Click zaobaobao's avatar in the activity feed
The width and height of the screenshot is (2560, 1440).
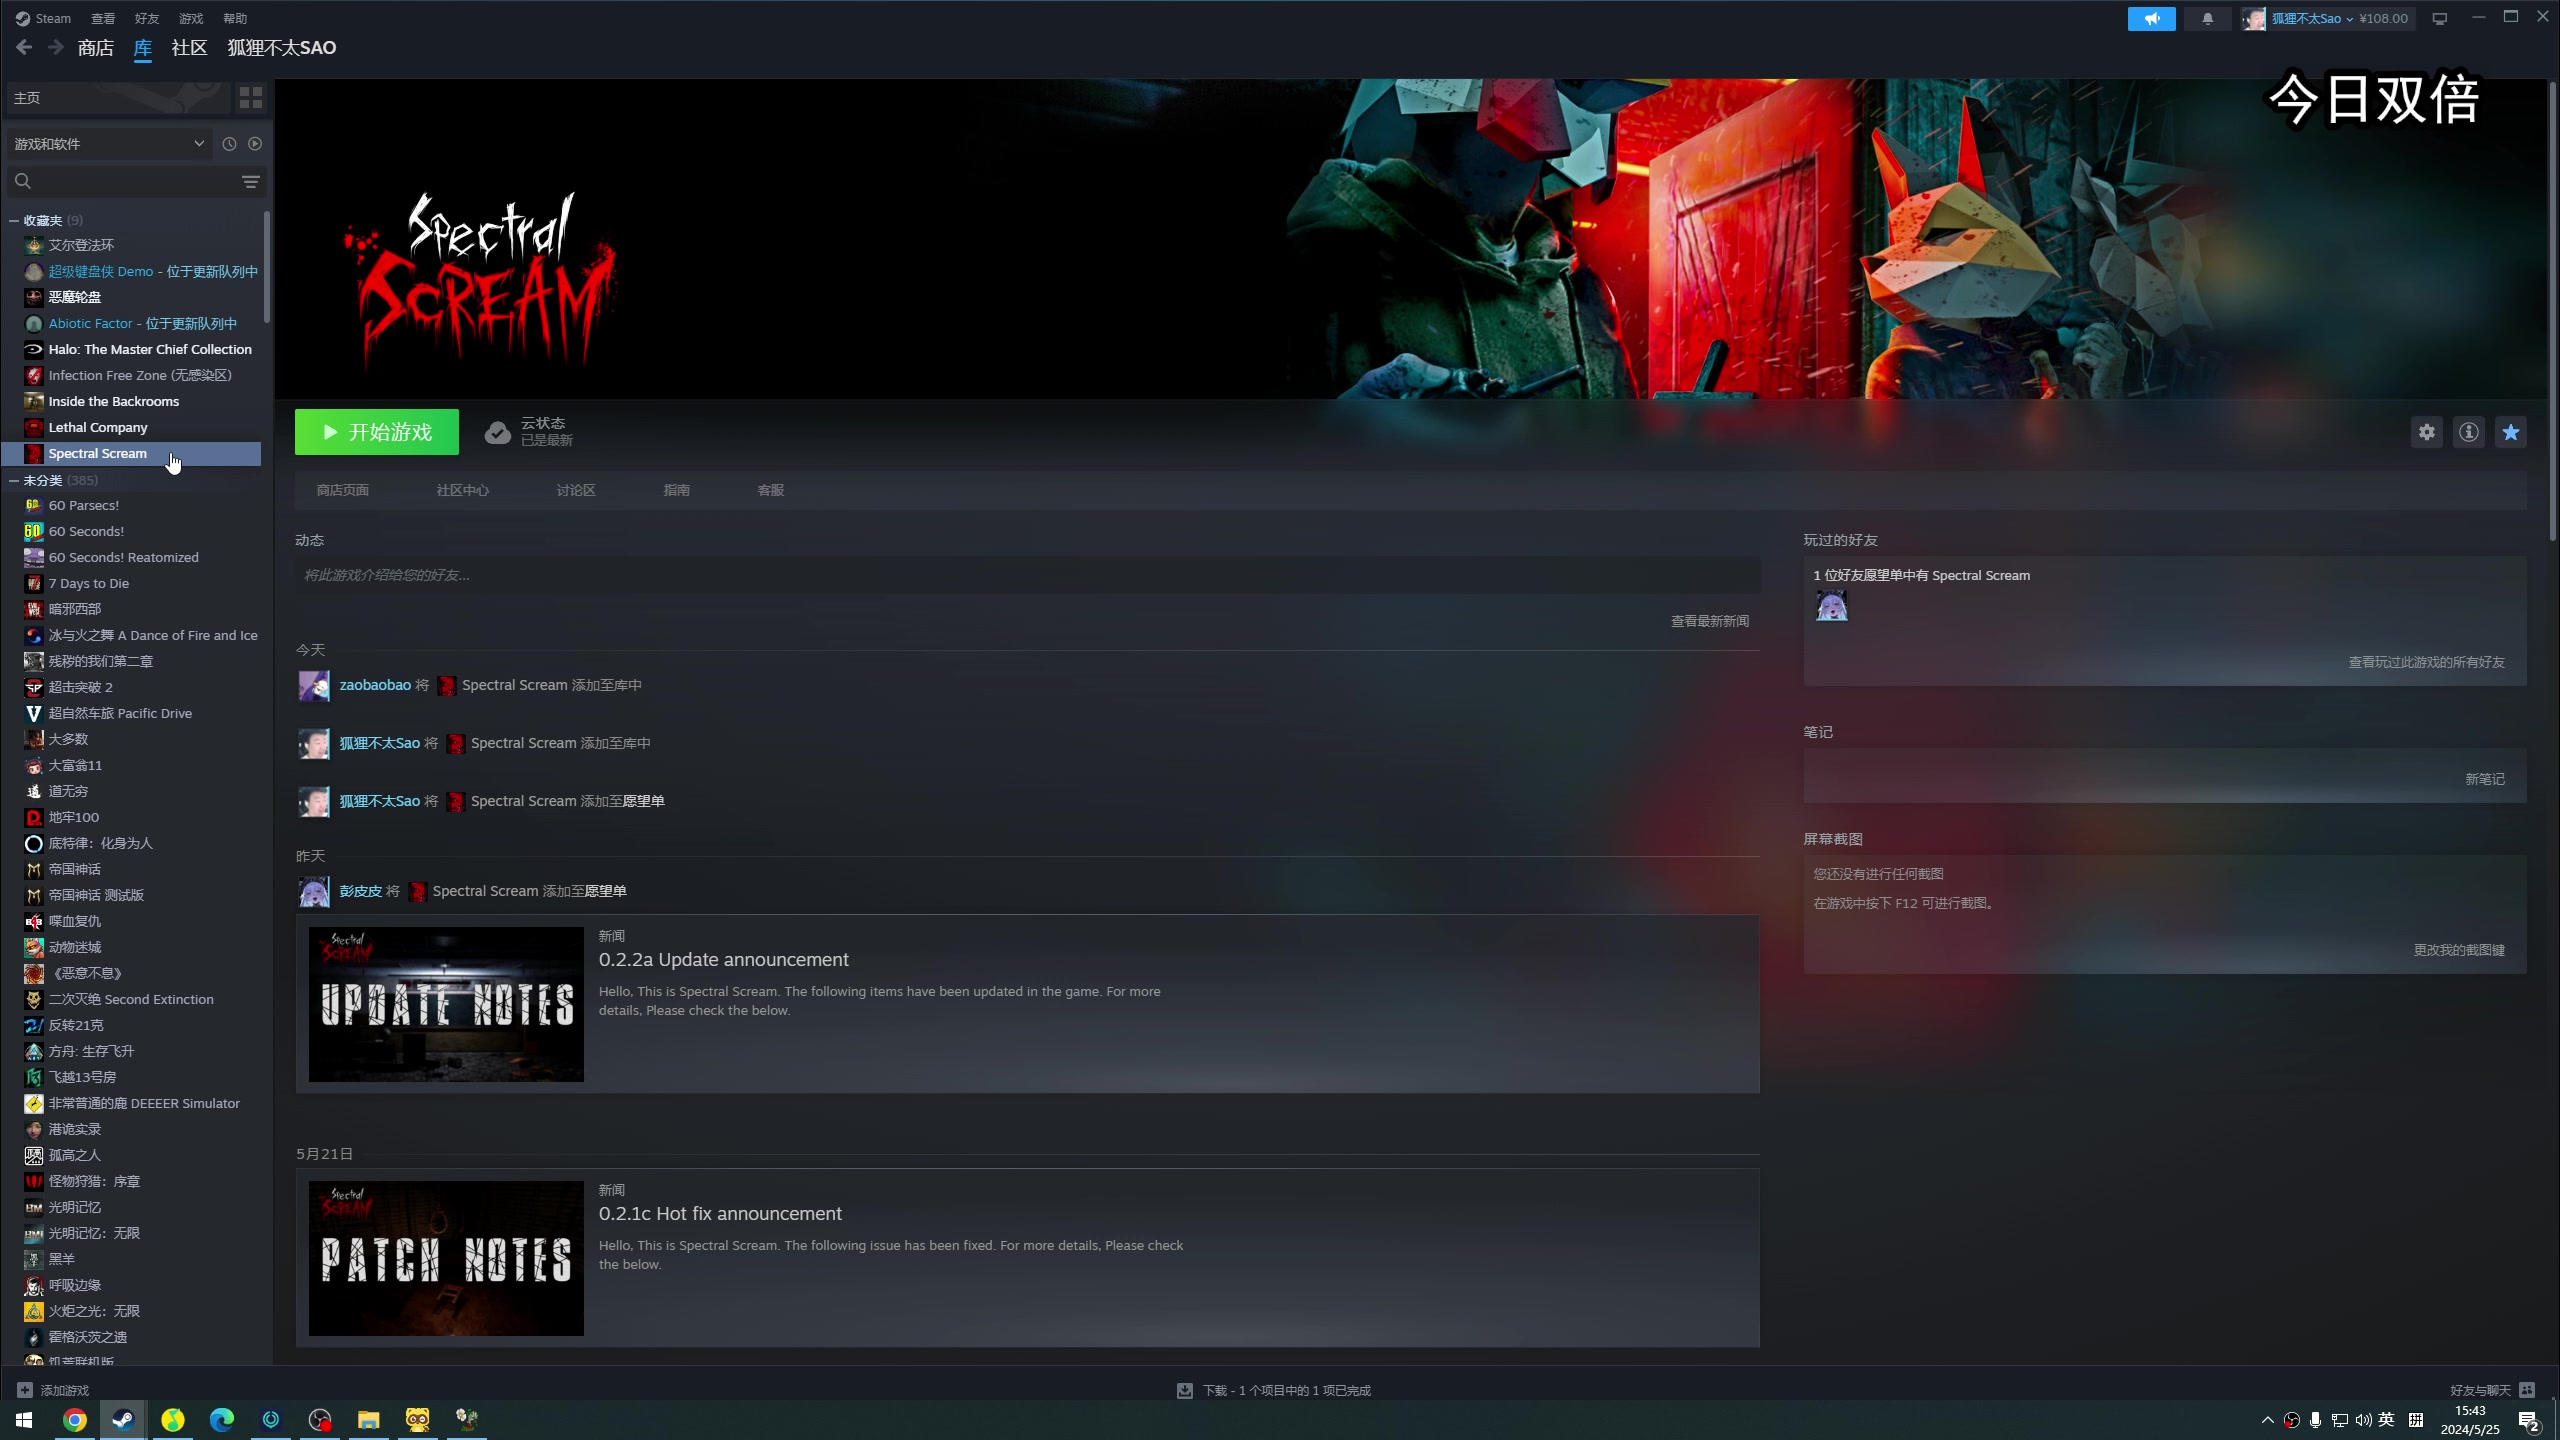[x=313, y=686]
